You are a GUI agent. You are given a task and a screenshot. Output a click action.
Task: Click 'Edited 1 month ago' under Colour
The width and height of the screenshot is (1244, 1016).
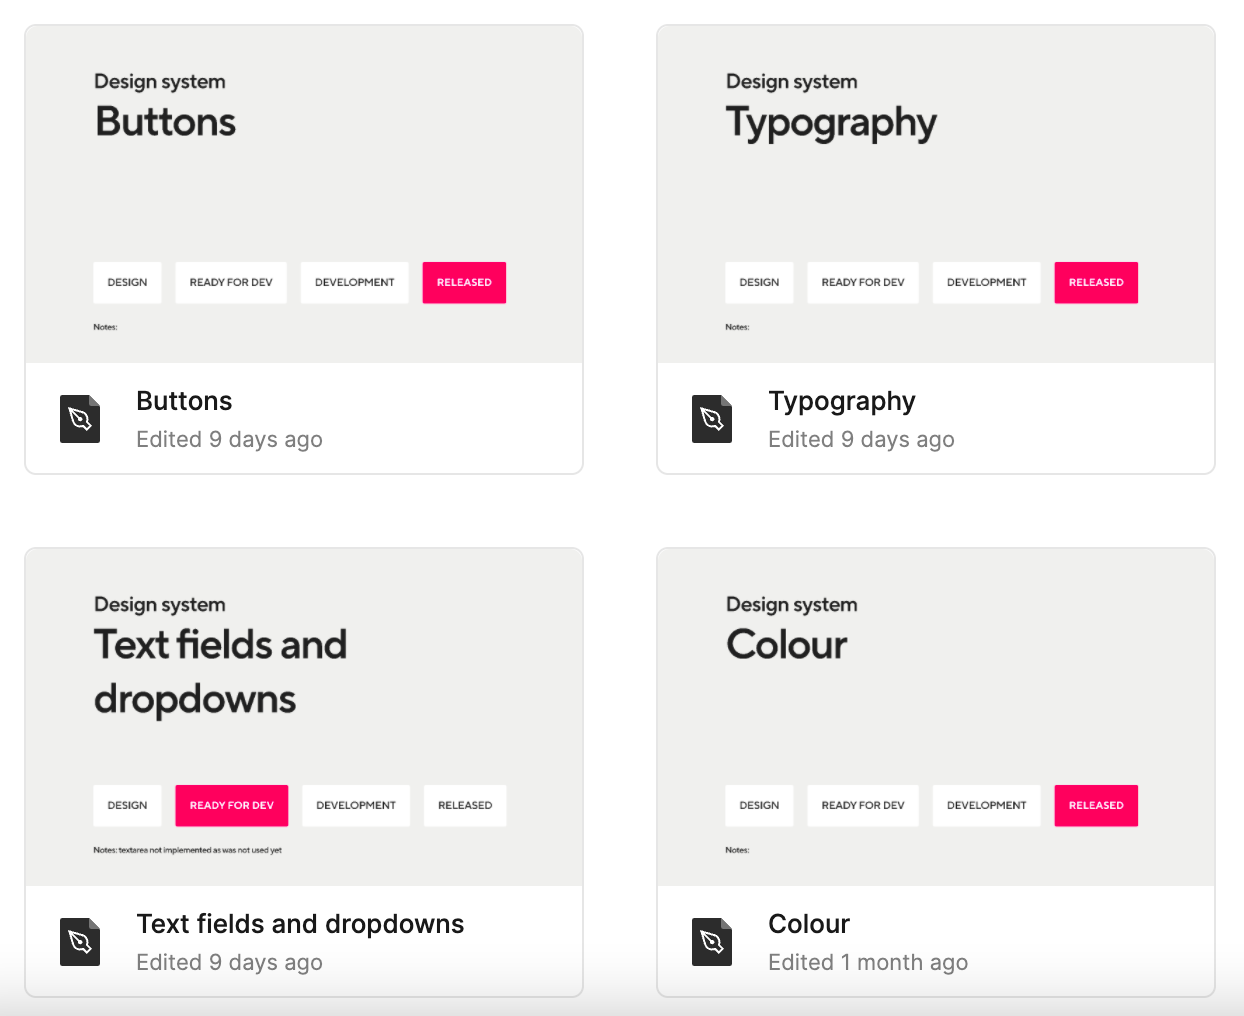(x=868, y=962)
